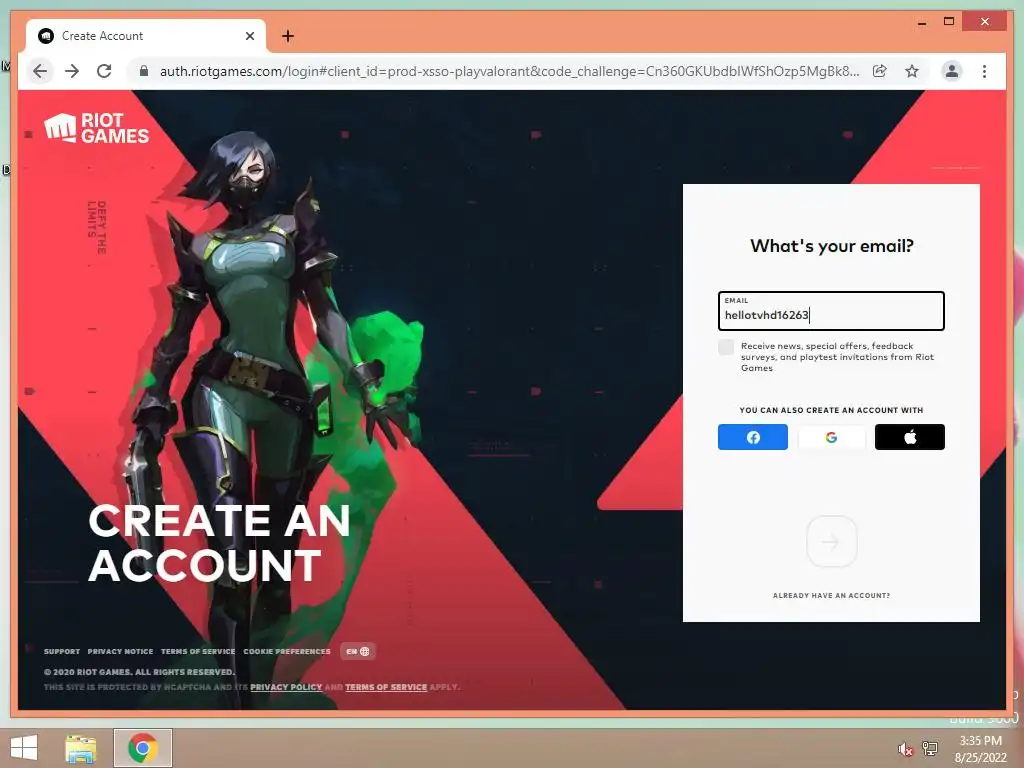Click the "Create an Account" banner text

click(219, 543)
